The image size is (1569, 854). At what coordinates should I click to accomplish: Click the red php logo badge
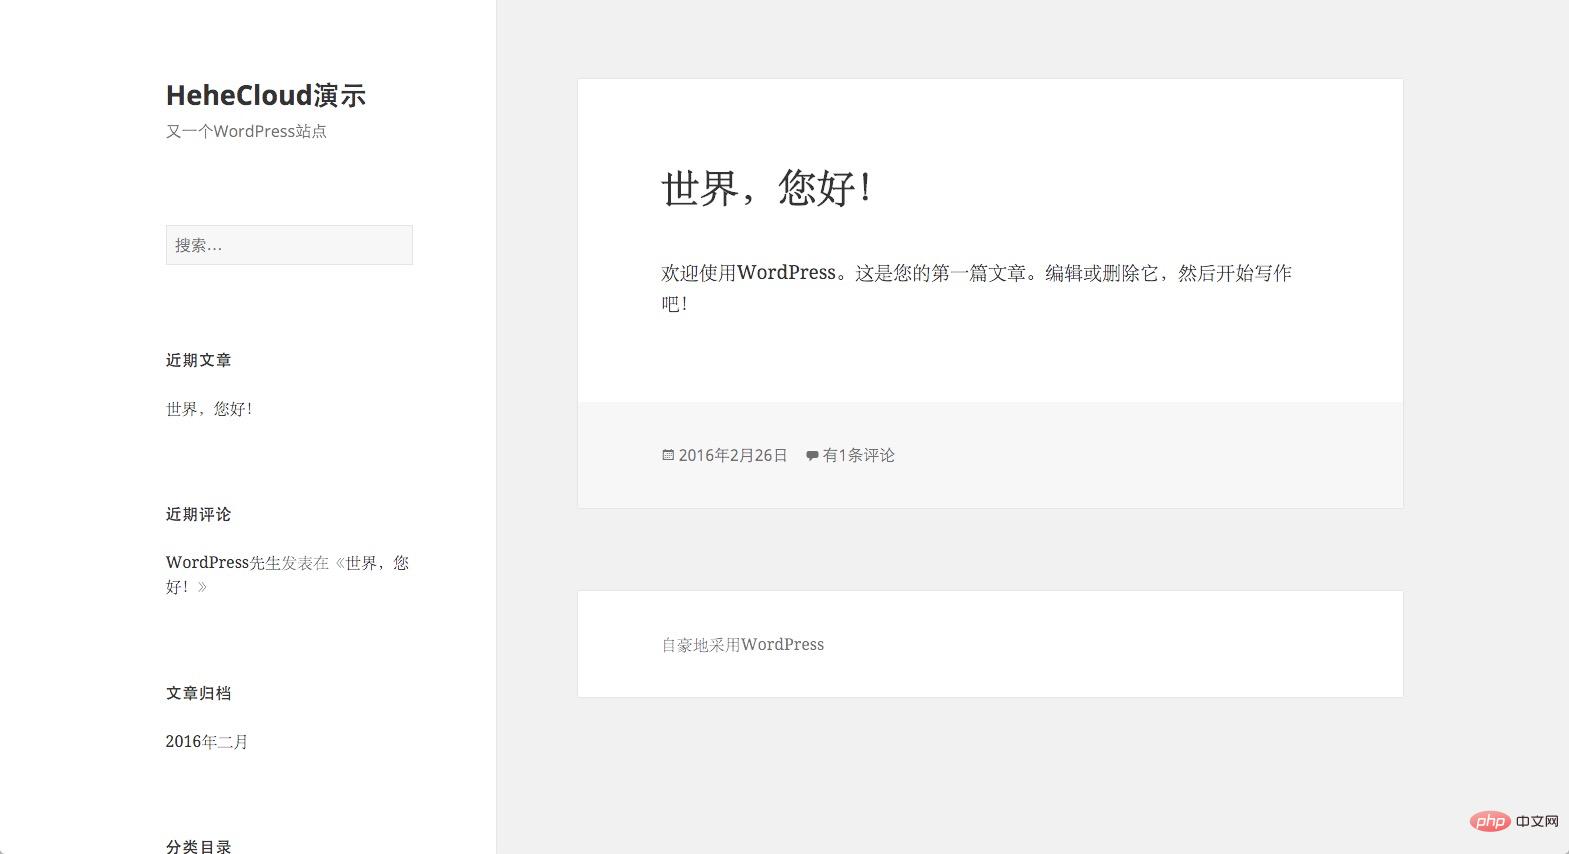[1490, 821]
